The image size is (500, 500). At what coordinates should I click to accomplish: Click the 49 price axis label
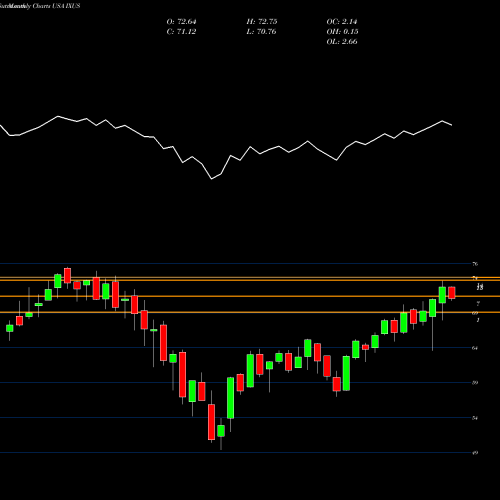point(475,453)
